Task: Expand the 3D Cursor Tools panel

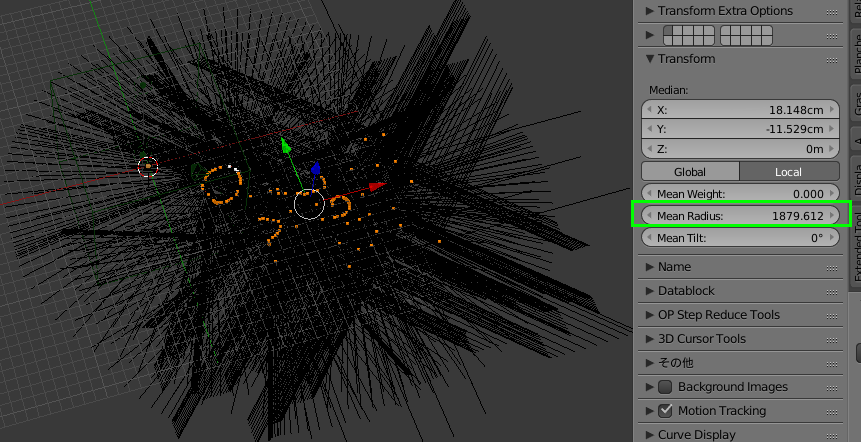Action: [650, 339]
